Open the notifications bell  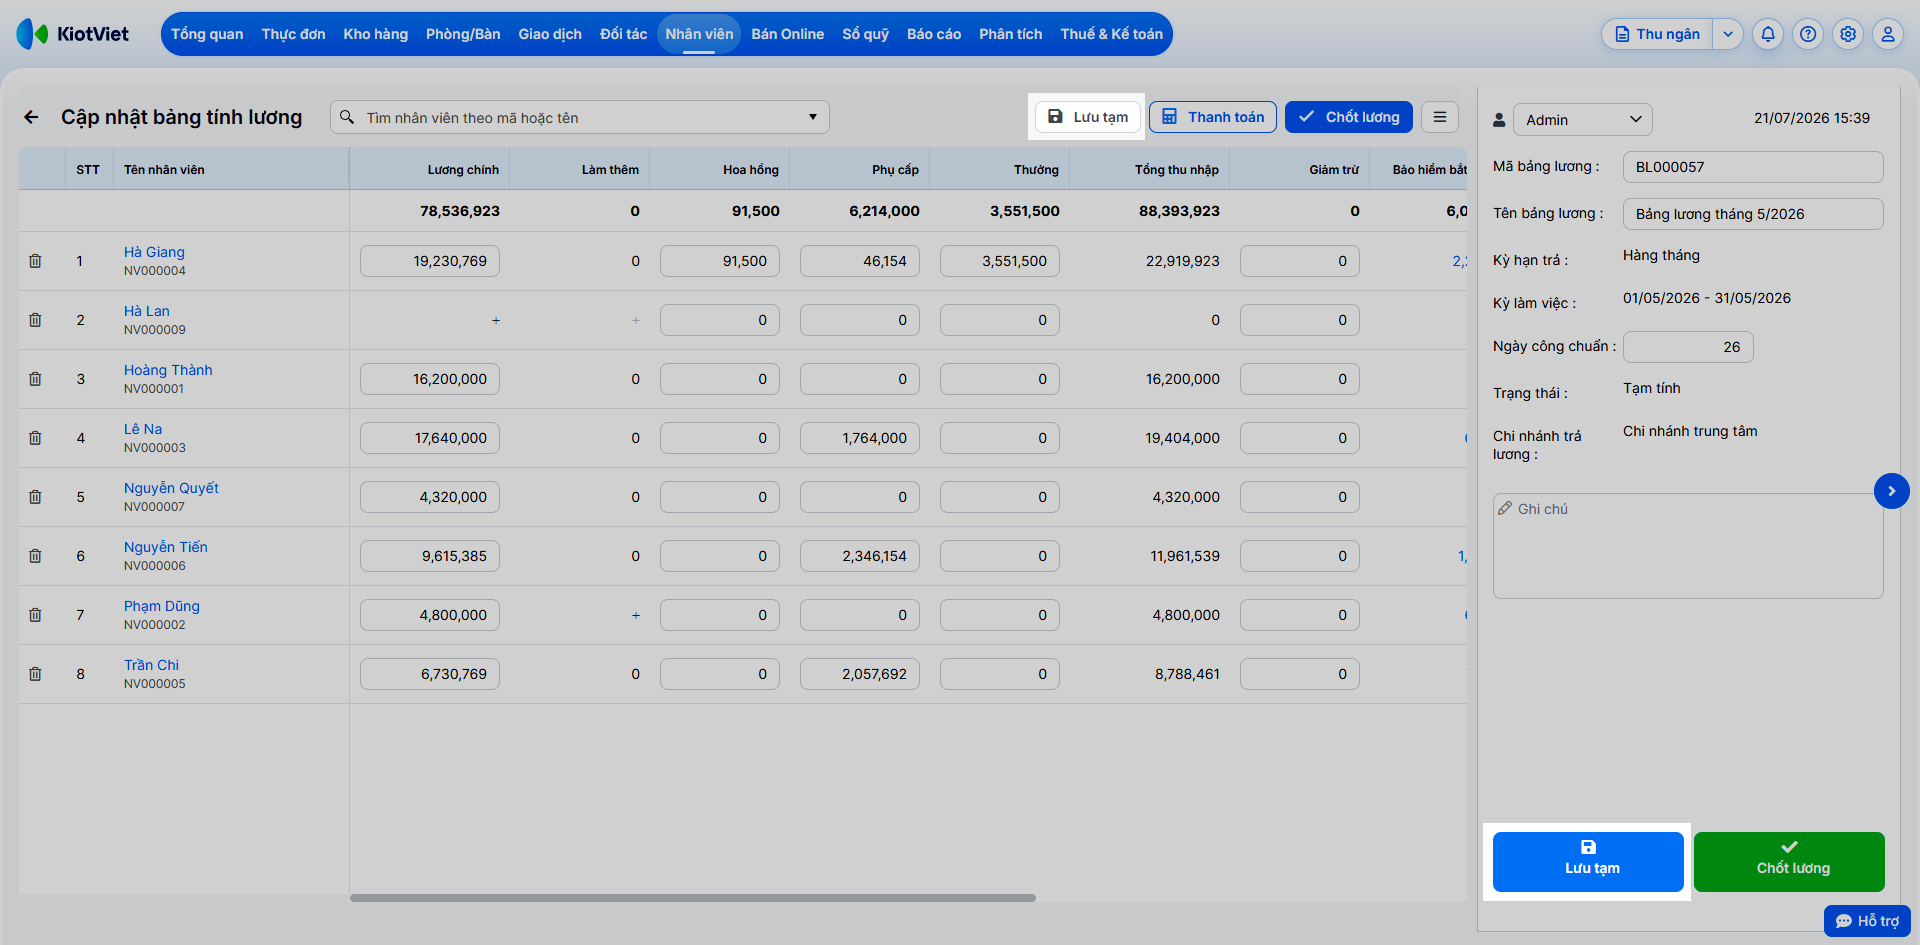pos(1768,34)
